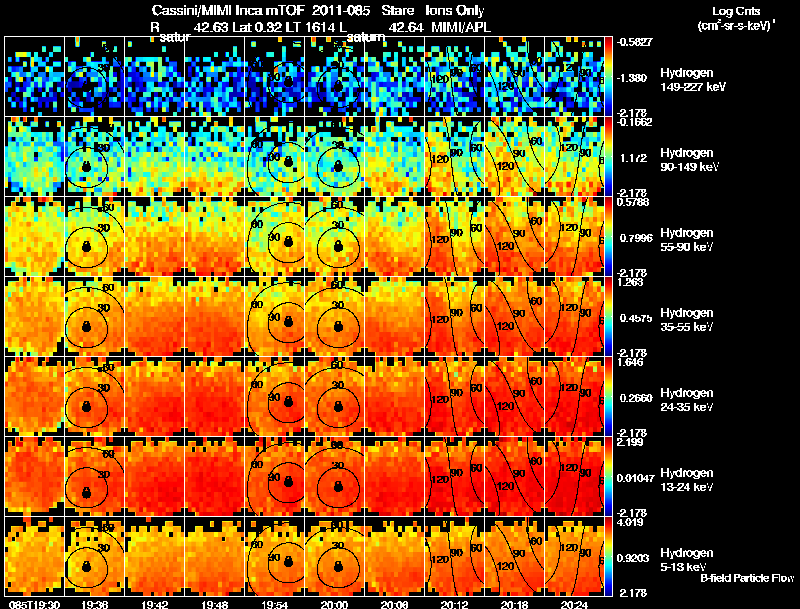Click the 0.01047 color scale midpoint

click(x=635, y=478)
